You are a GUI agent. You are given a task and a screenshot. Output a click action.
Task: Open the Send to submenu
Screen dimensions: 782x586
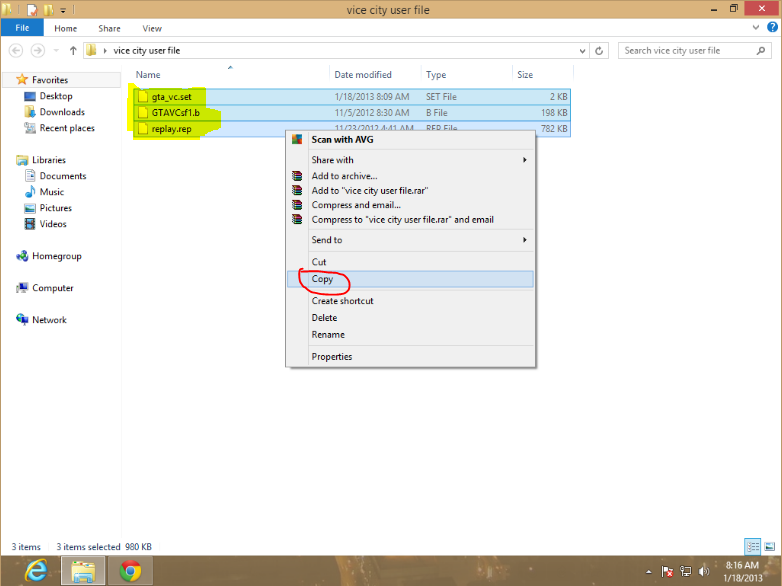[x=410, y=240]
